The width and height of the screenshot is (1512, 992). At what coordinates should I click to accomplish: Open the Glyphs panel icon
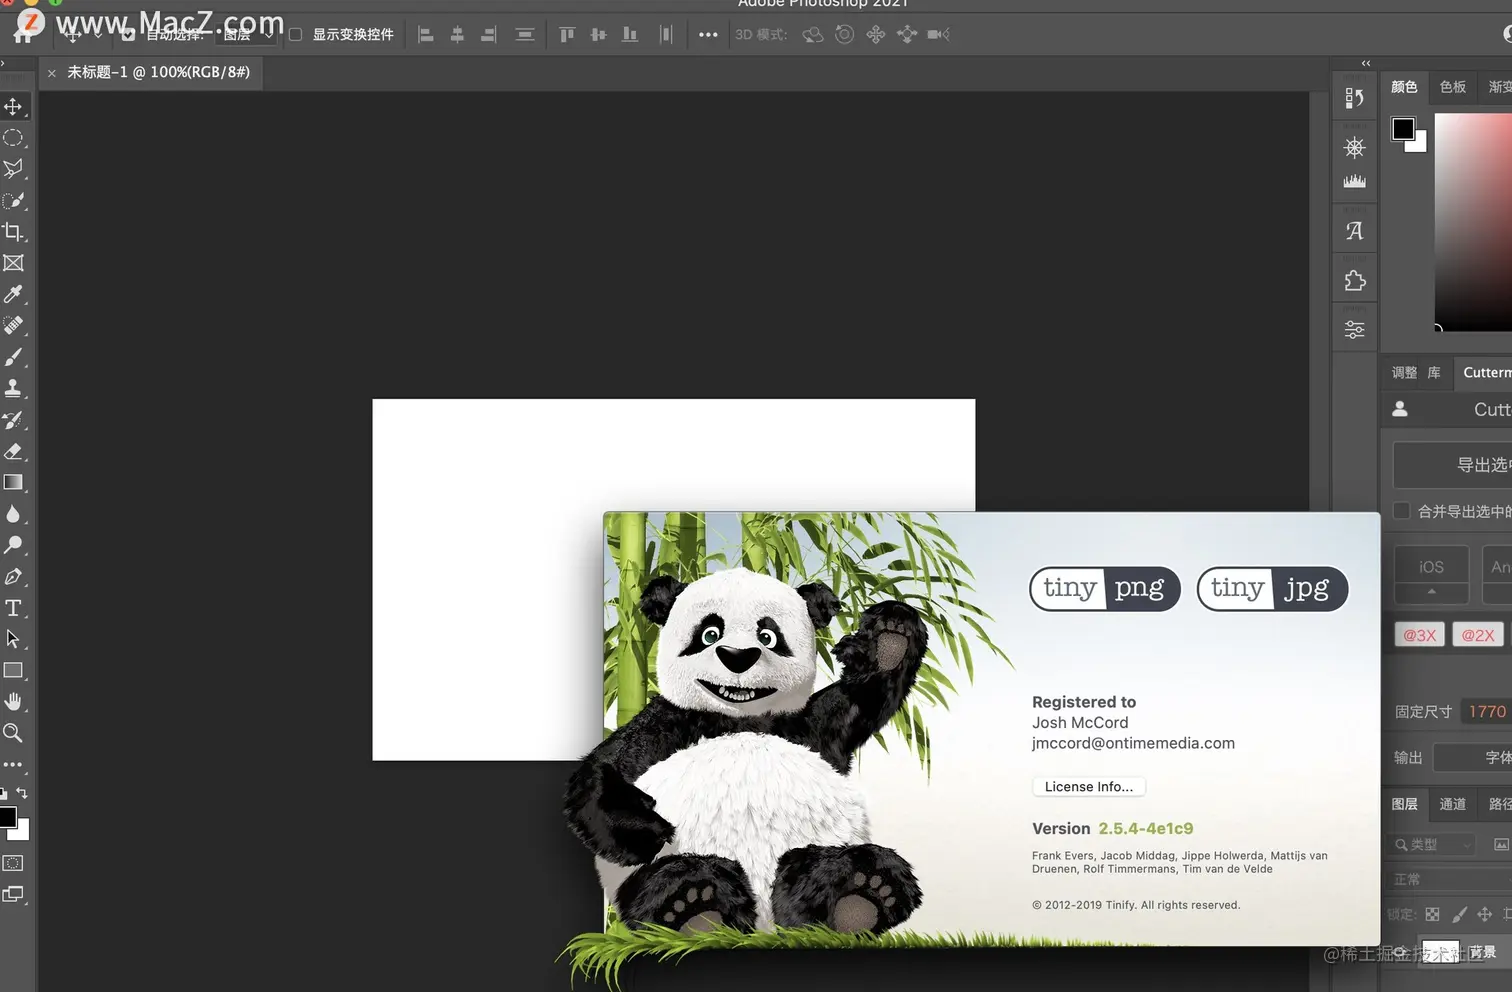point(1354,231)
